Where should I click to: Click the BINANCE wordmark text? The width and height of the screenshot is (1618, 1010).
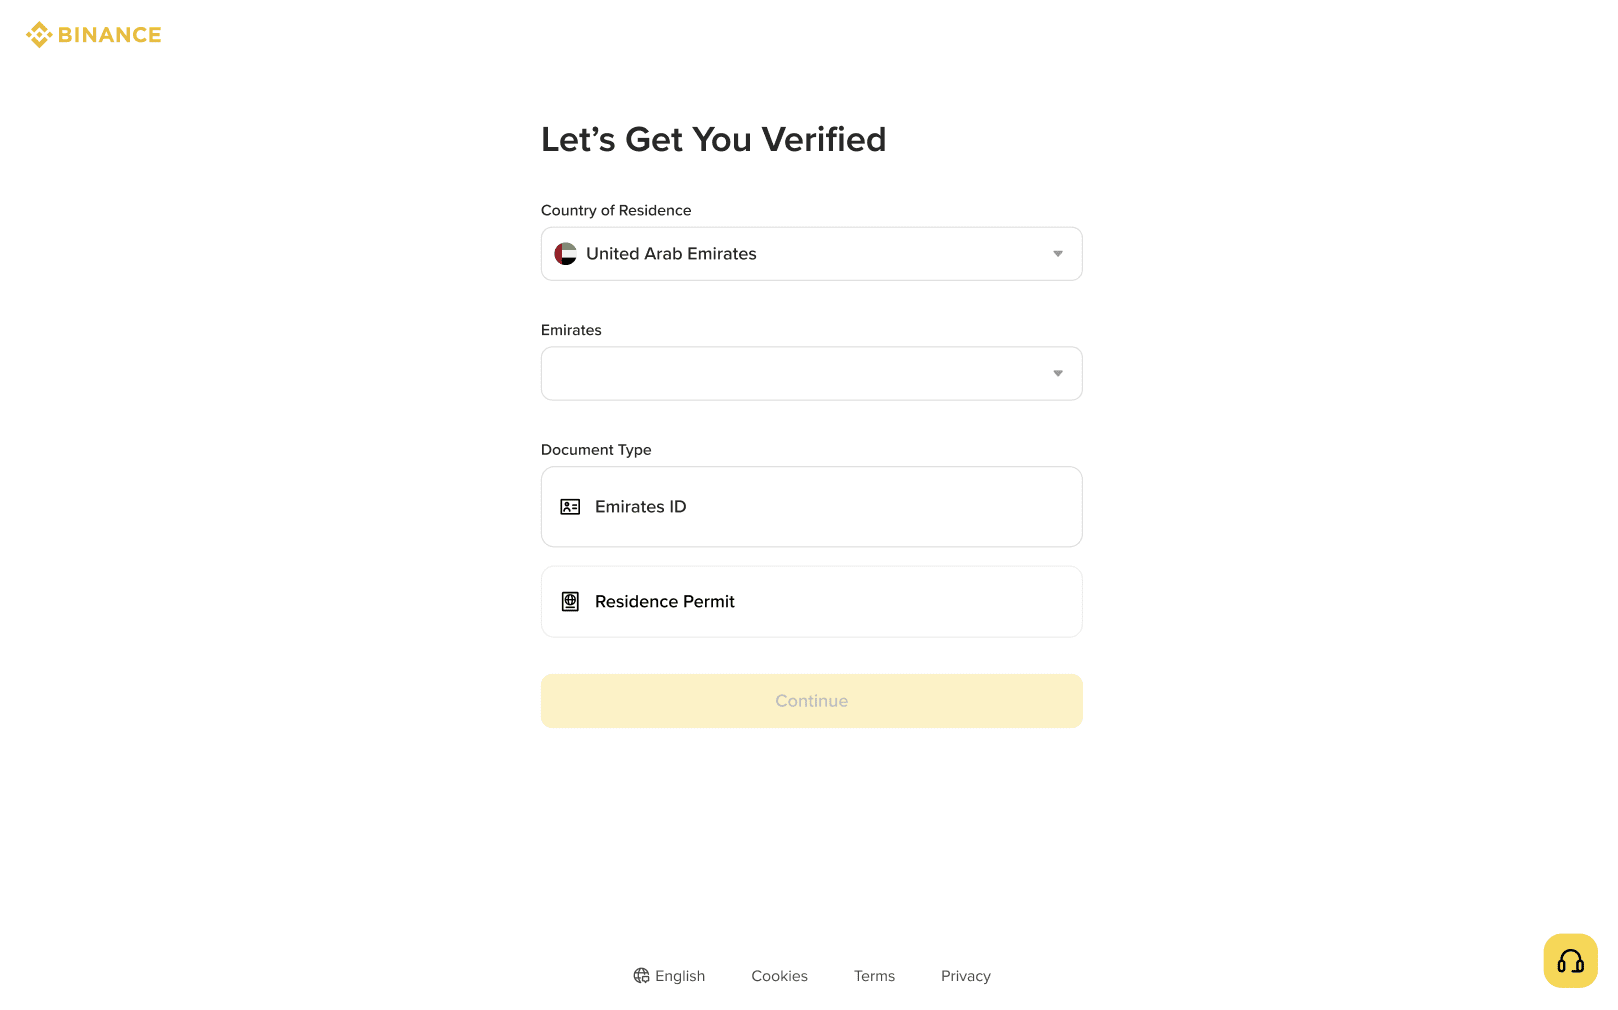110,35
